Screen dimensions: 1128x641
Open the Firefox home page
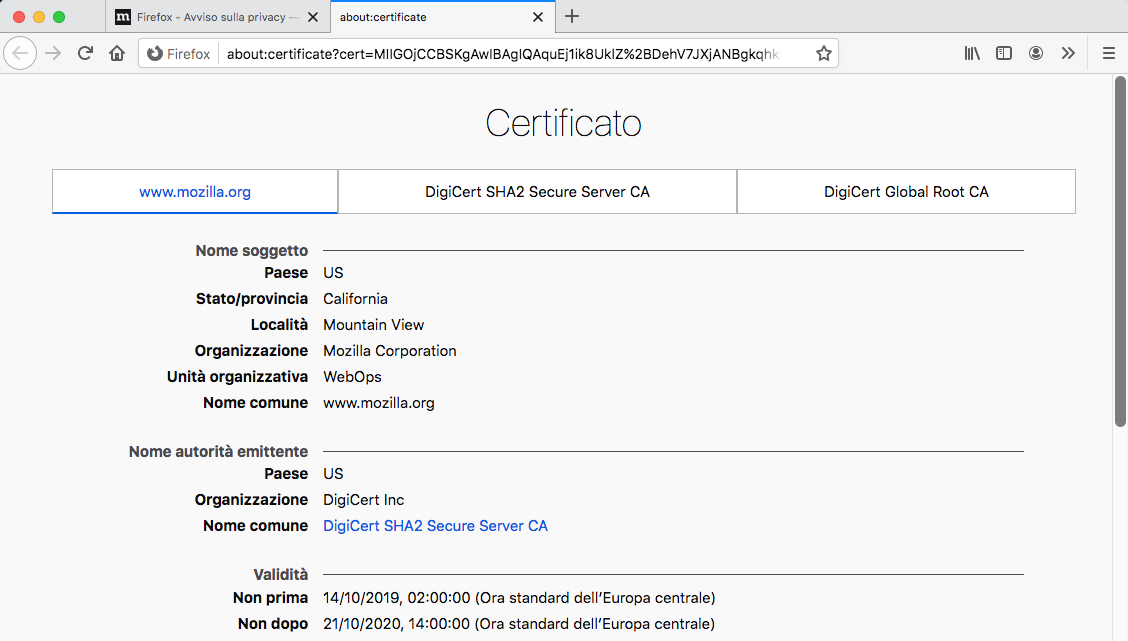point(117,53)
